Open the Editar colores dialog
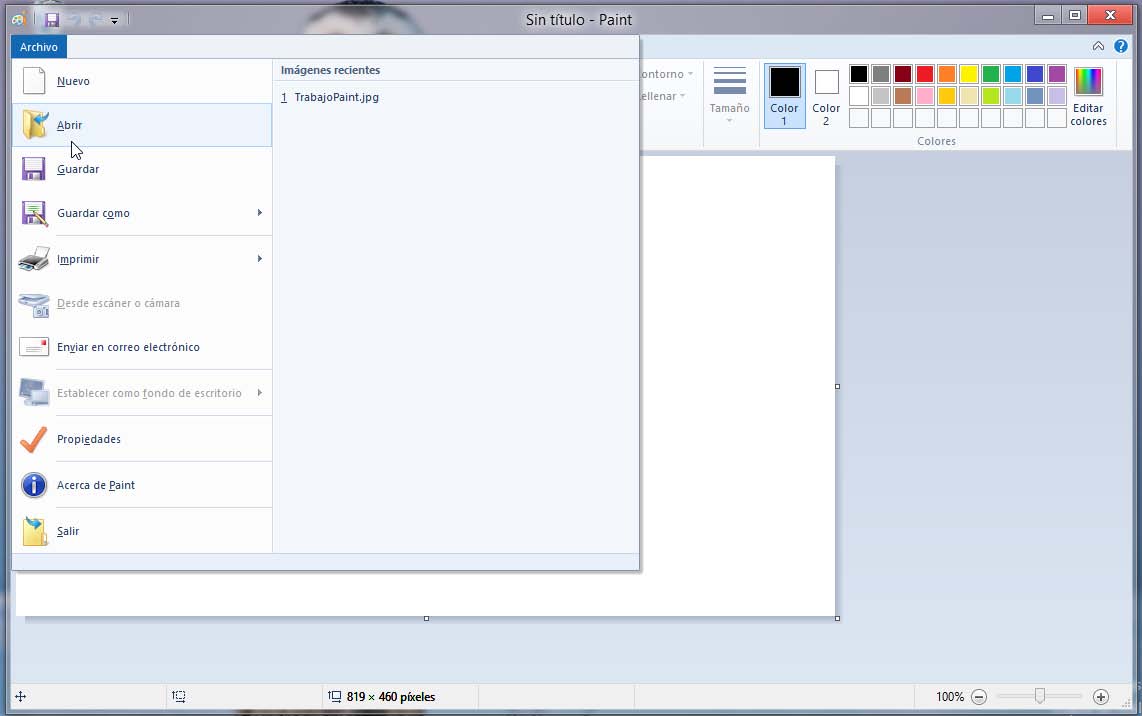1142x716 pixels. tap(1088, 96)
